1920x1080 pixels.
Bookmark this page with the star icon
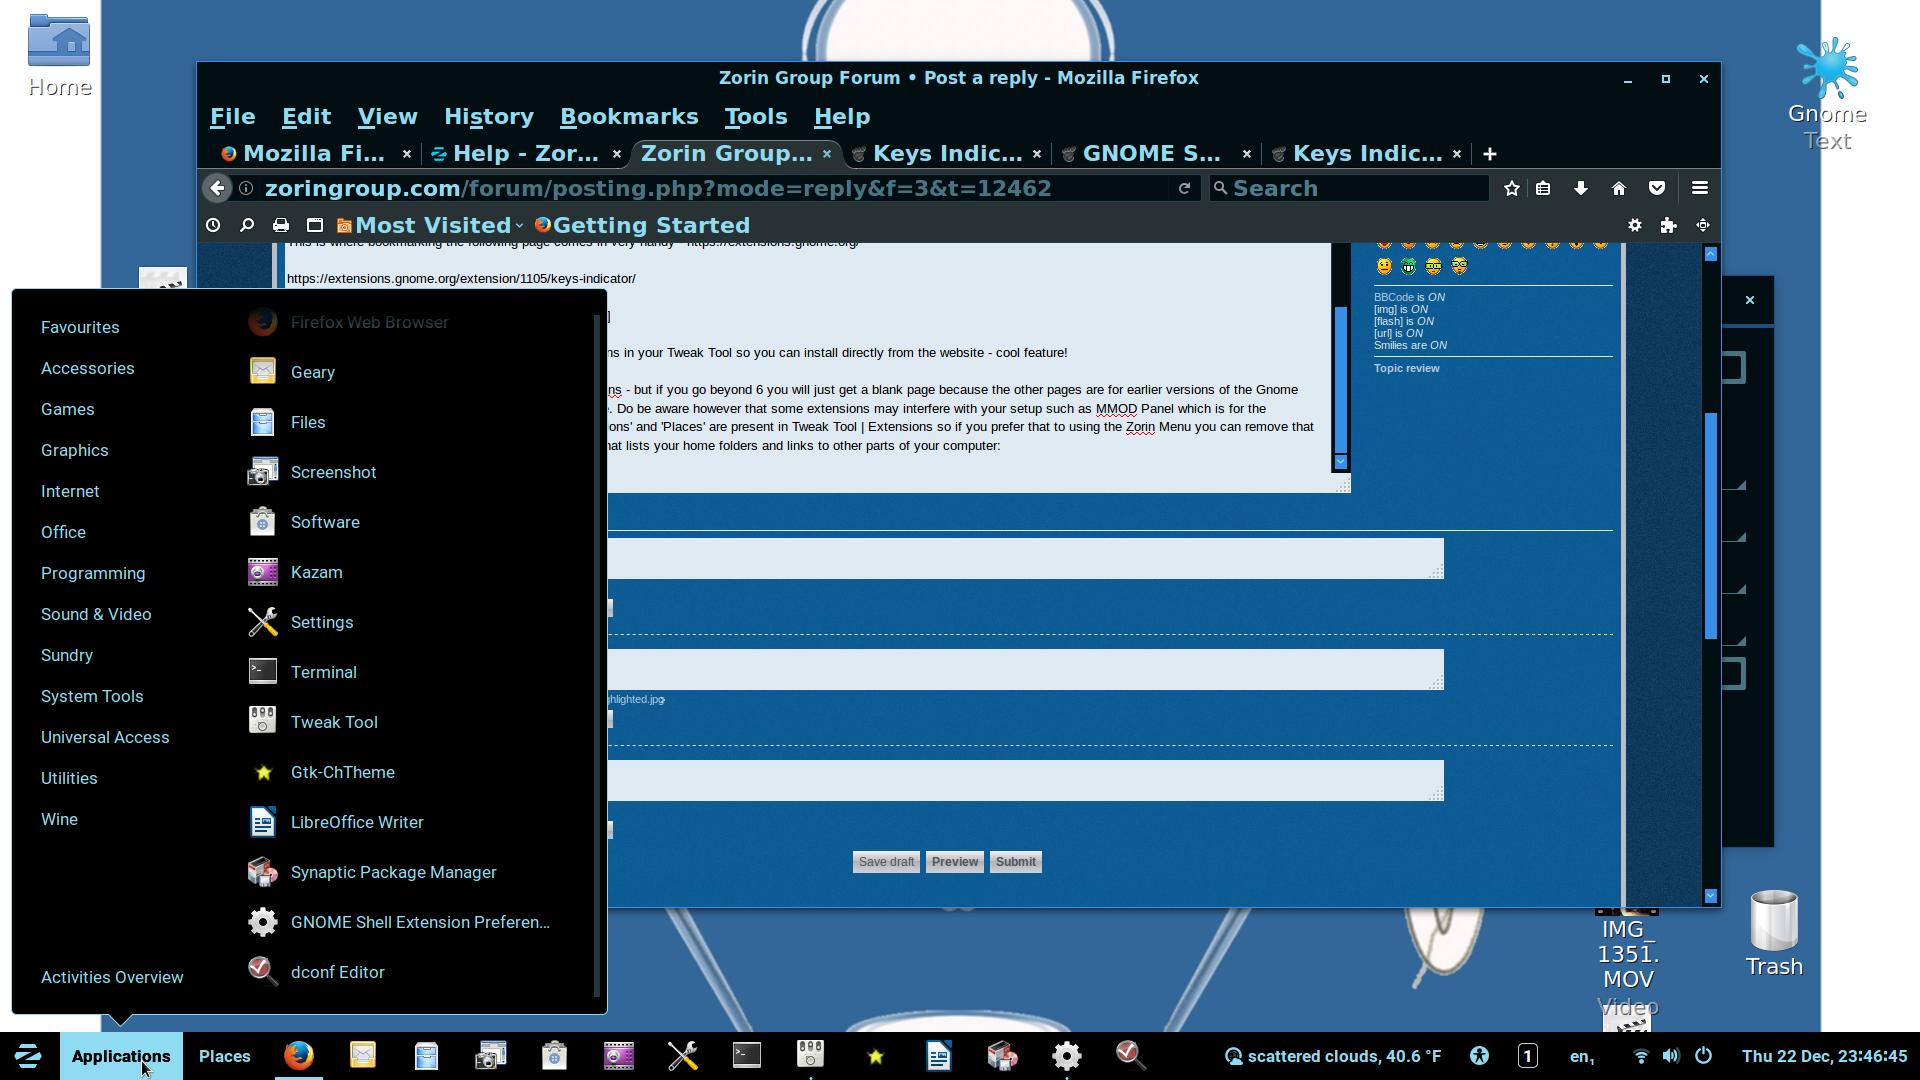(x=1512, y=188)
